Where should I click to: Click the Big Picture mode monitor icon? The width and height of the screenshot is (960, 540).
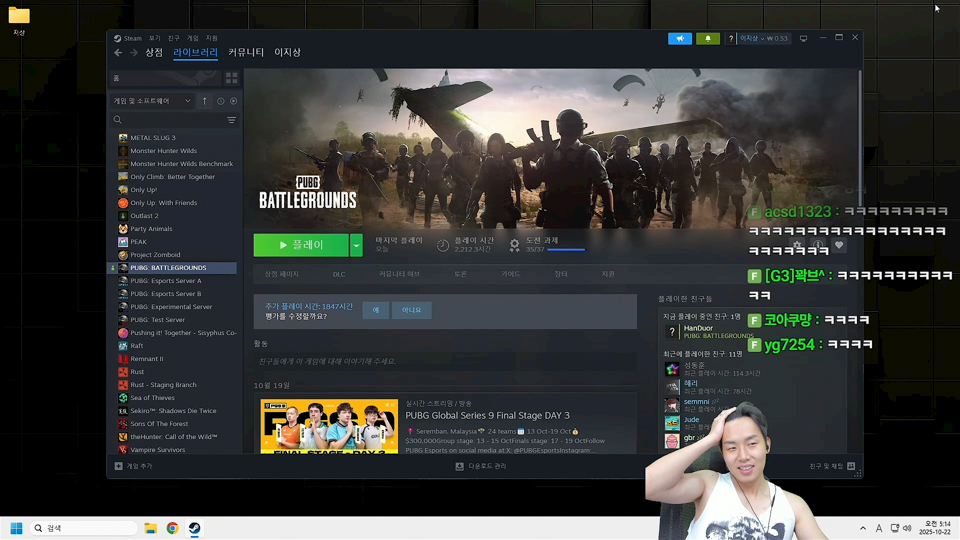pyautogui.click(x=803, y=38)
